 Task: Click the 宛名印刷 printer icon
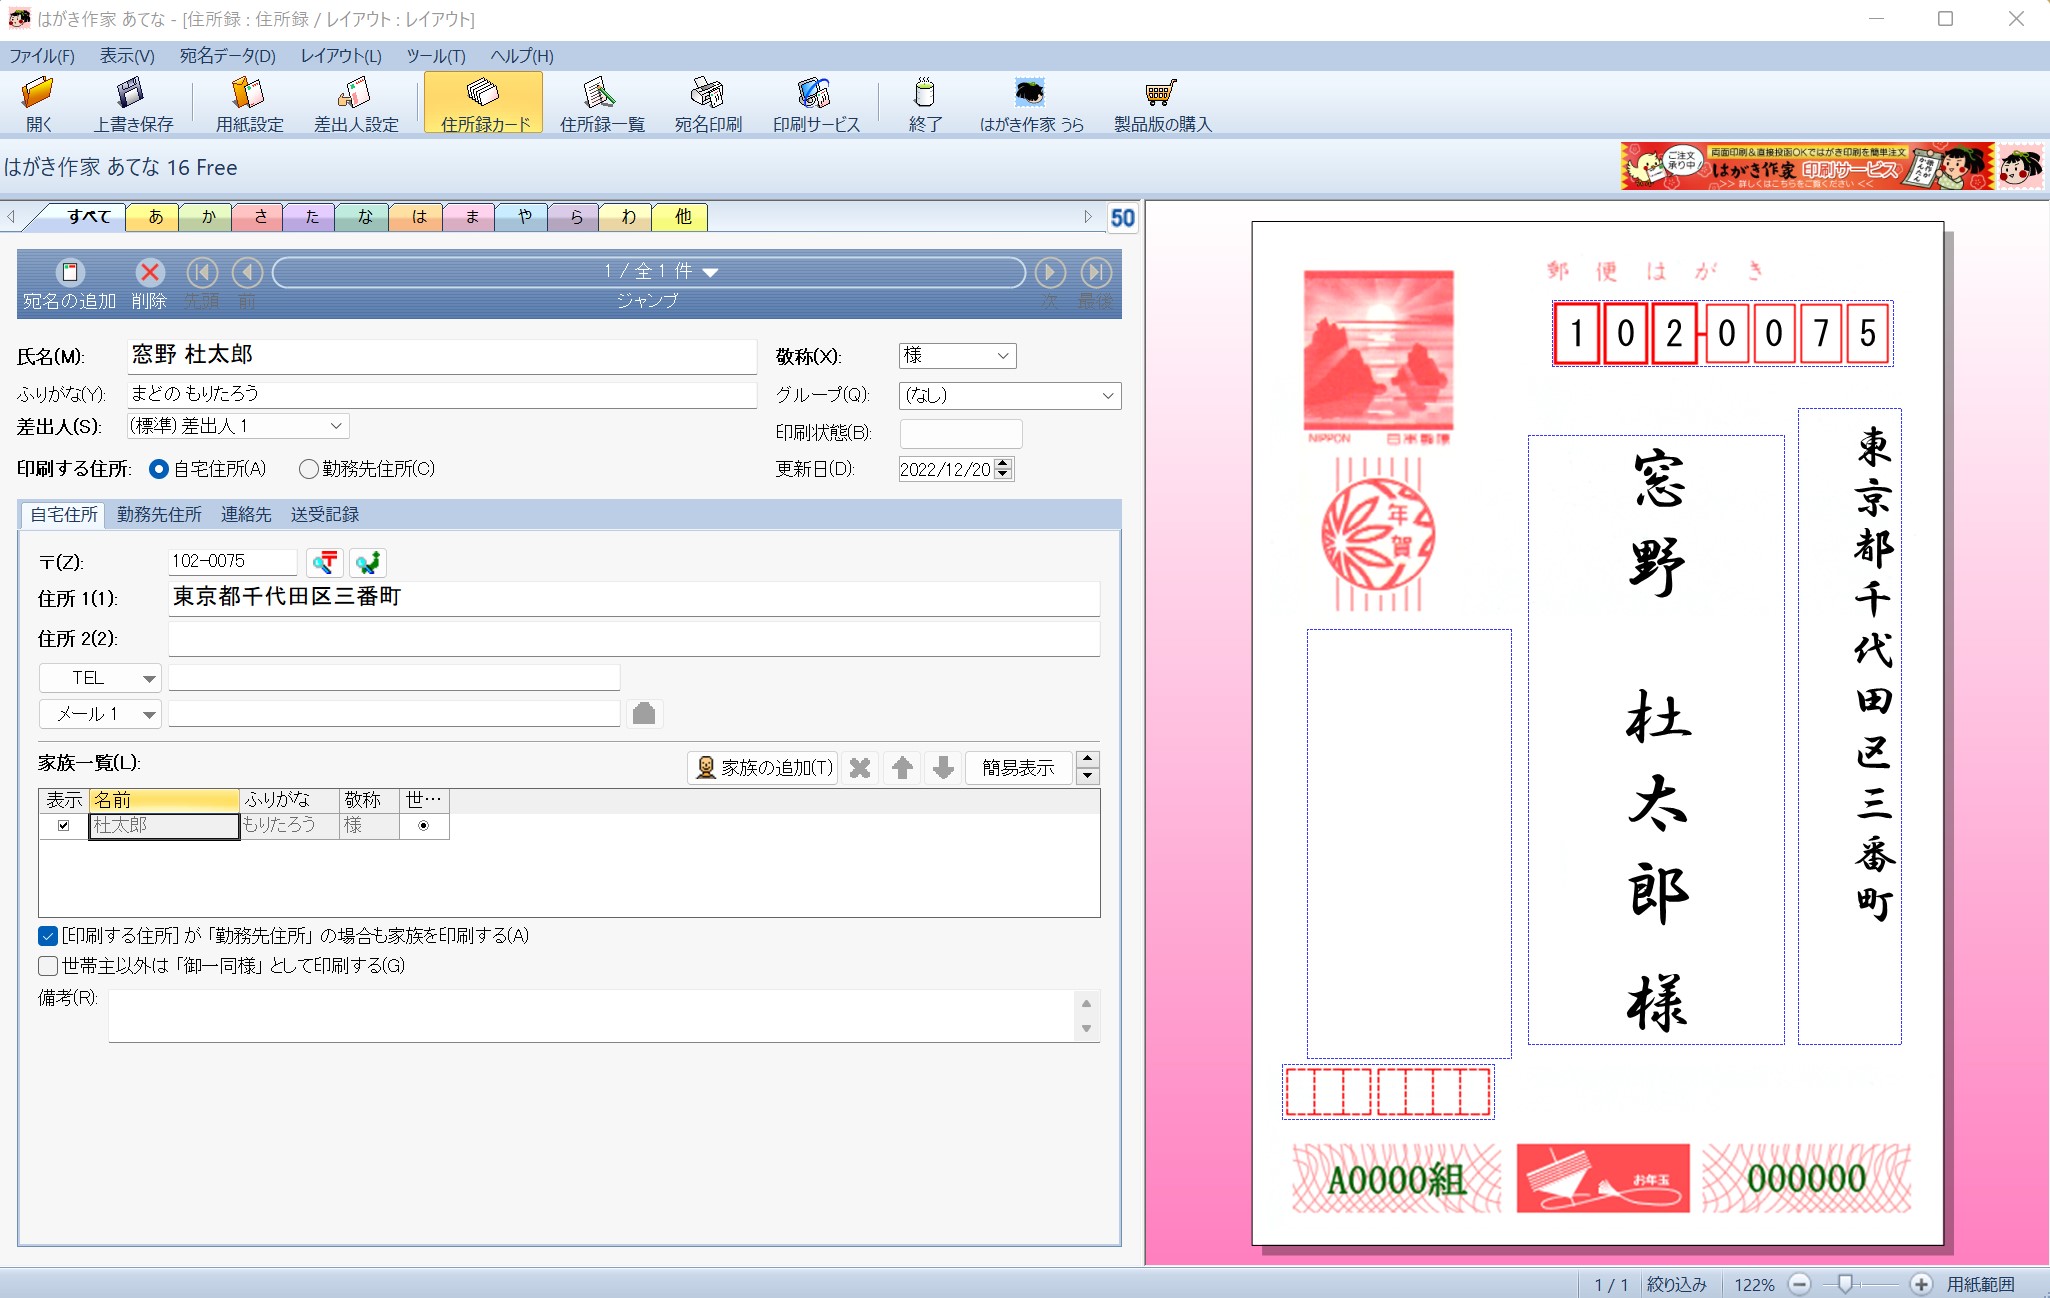[x=707, y=94]
